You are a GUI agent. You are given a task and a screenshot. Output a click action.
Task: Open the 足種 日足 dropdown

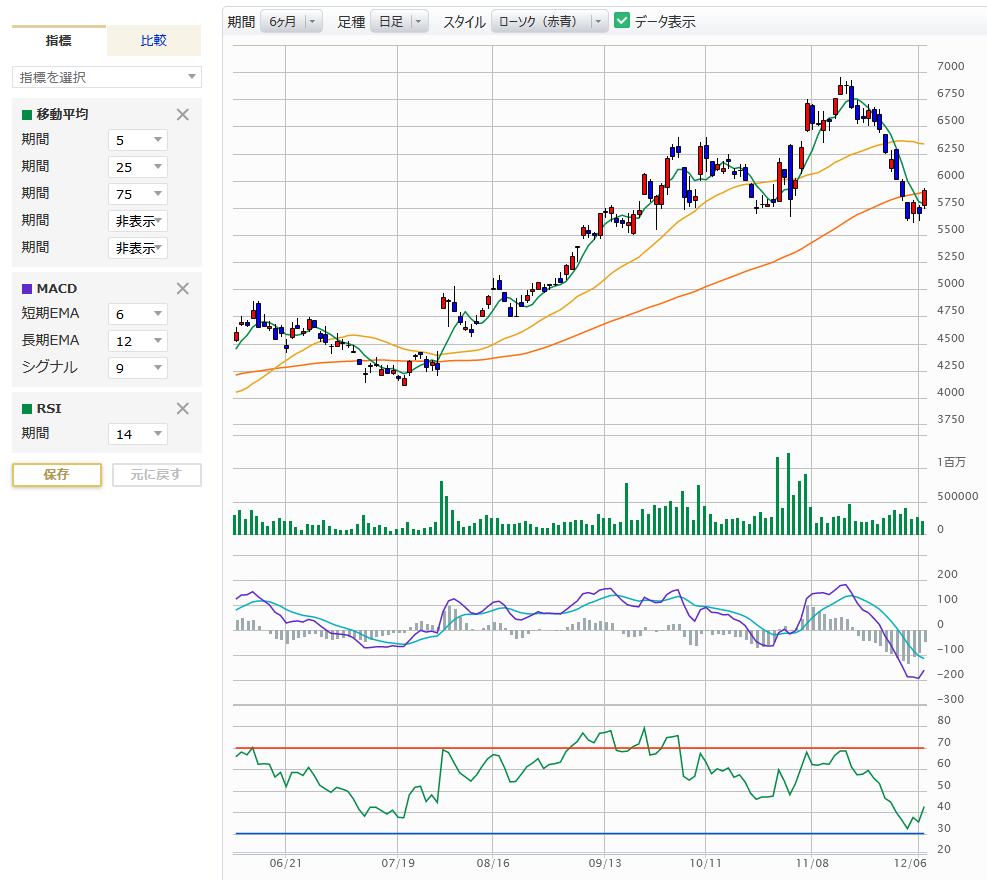click(398, 21)
